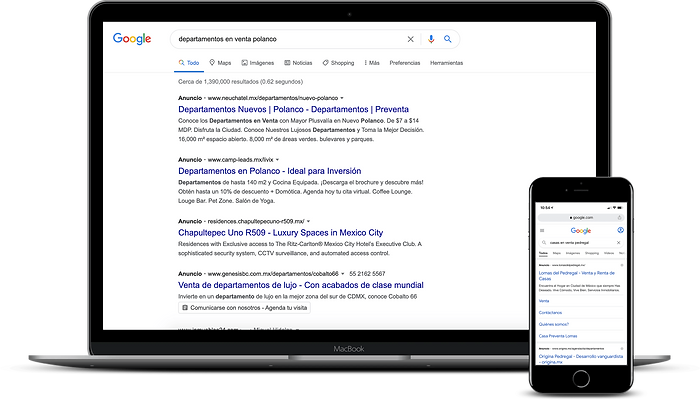Open the Noticias tab on laptop
This screenshot has width=700, height=400.
click(298, 63)
